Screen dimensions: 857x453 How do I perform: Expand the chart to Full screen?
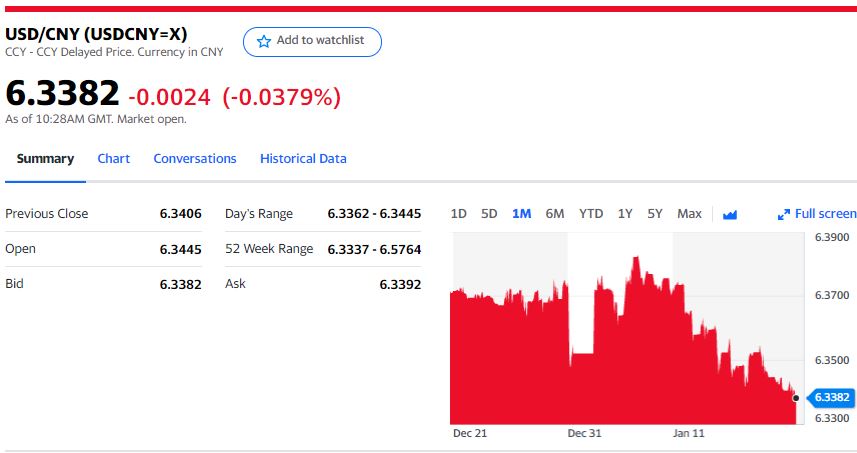[x=817, y=213]
